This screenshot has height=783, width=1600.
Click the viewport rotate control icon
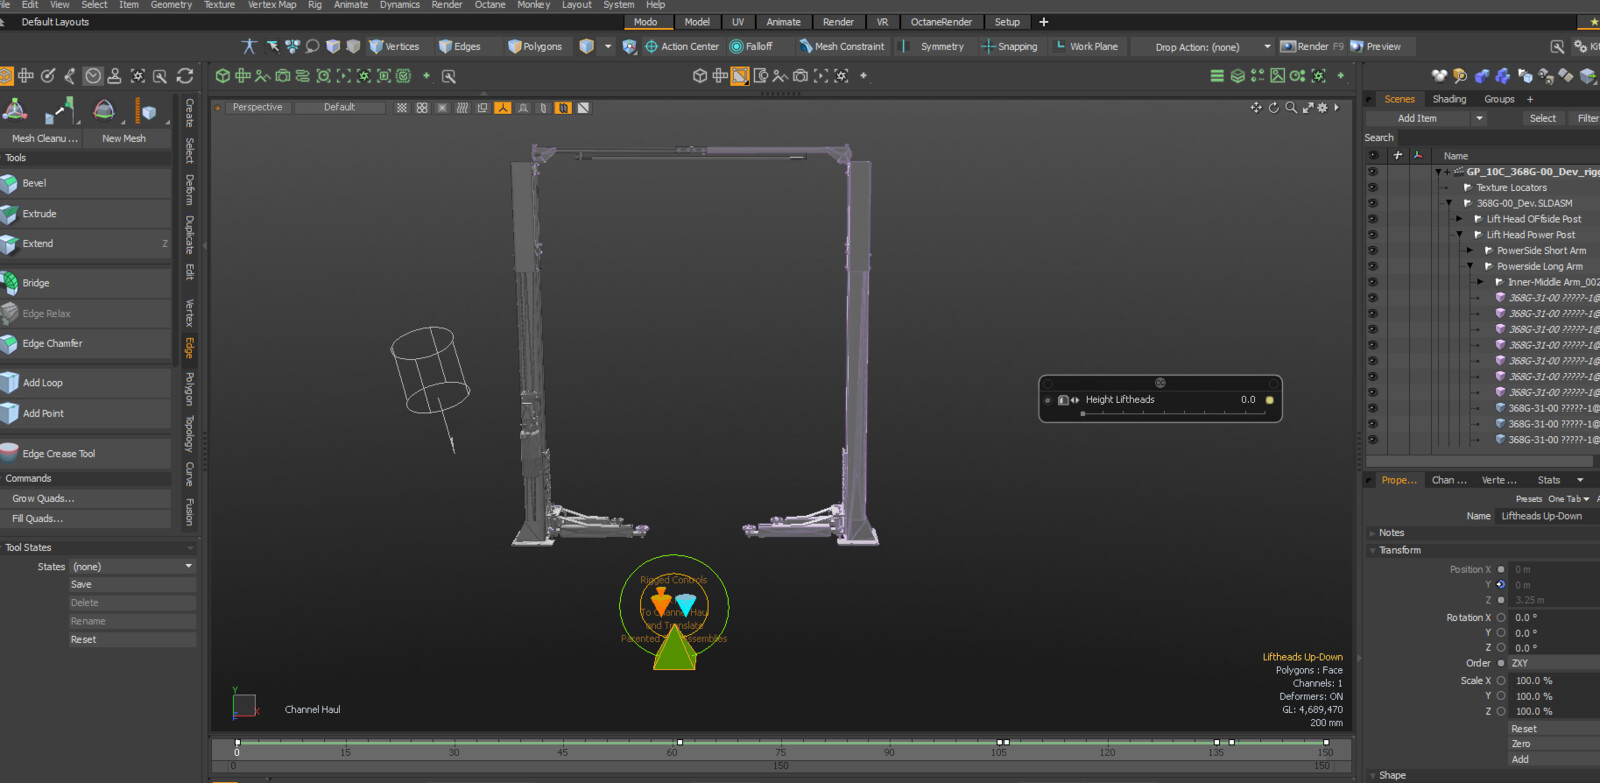pyautogui.click(x=1274, y=107)
